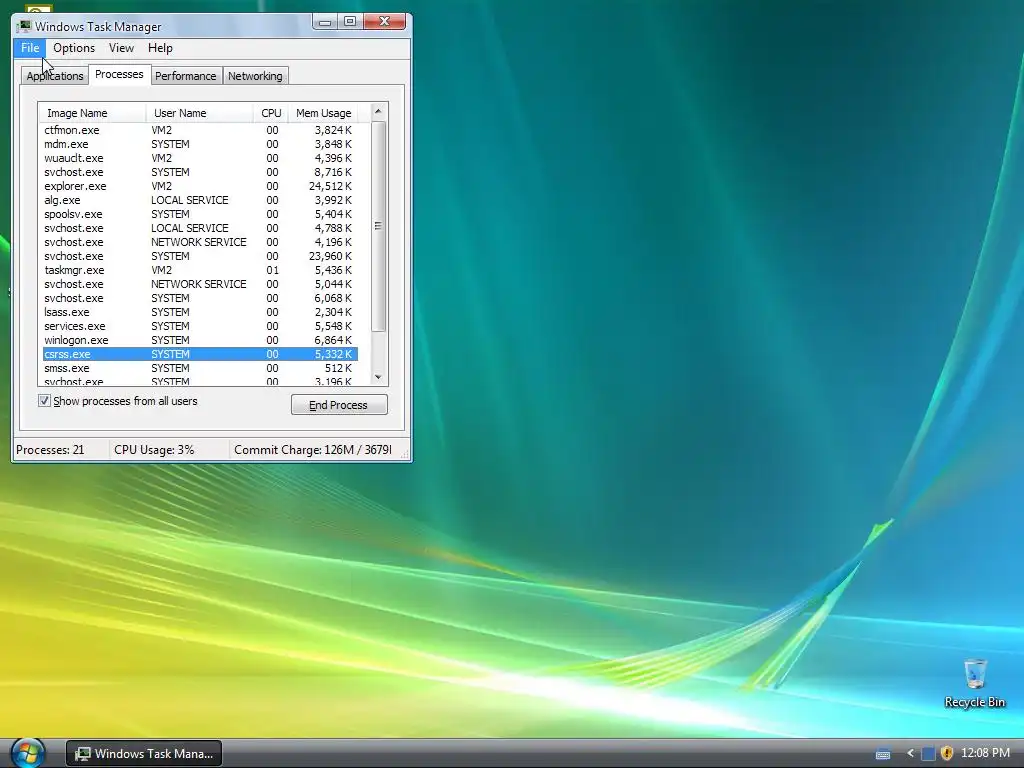The image size is (1024, 768).
Task: Sort by the User Name column header
Action: click(199, 113)
